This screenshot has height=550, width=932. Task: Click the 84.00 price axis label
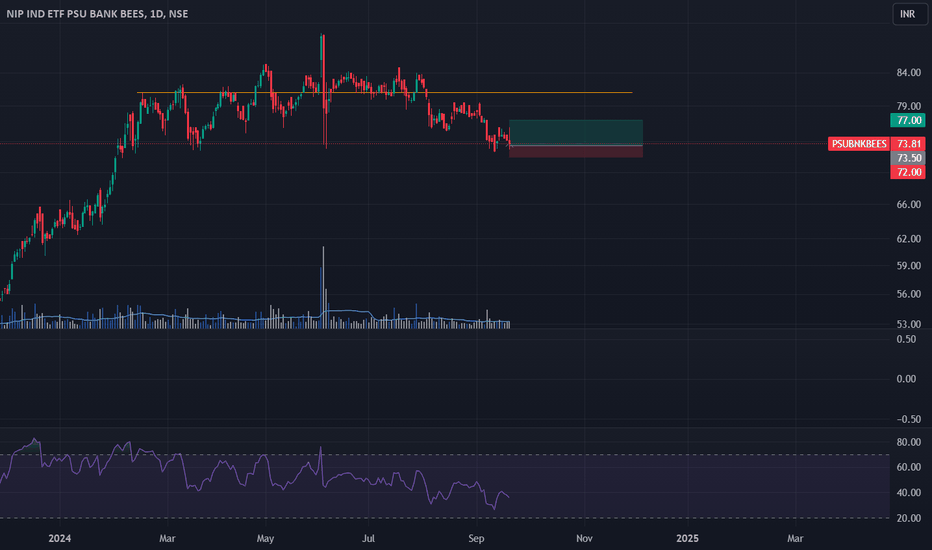908,73
